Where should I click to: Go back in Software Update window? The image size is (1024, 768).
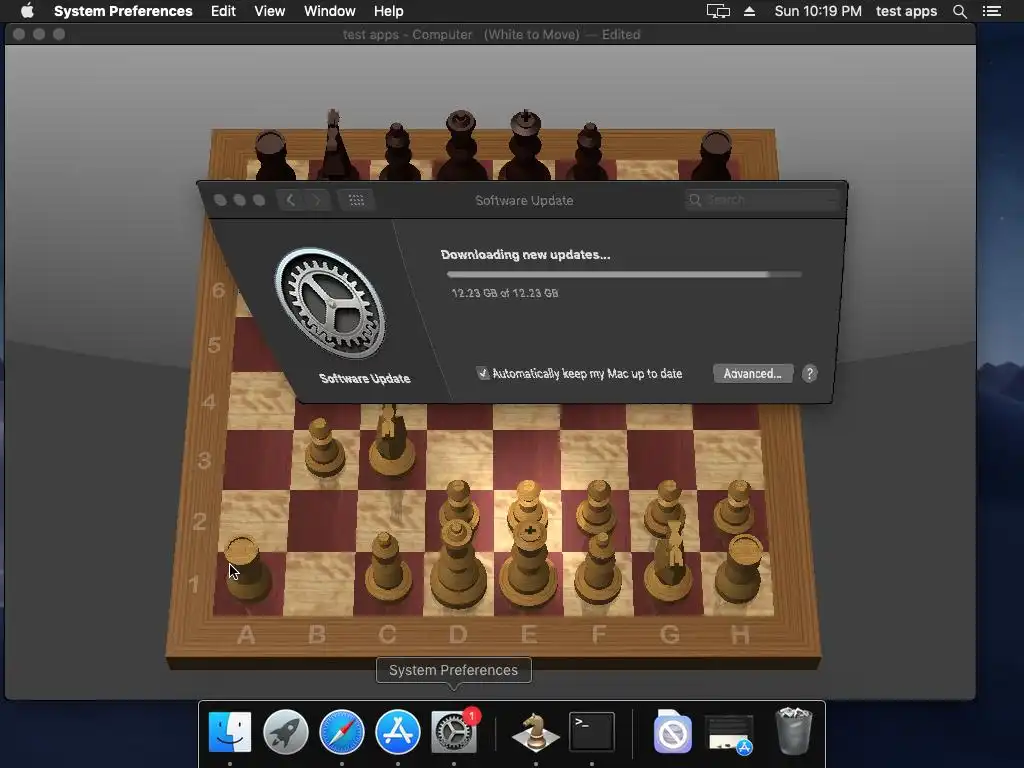(x=291, y=200)
